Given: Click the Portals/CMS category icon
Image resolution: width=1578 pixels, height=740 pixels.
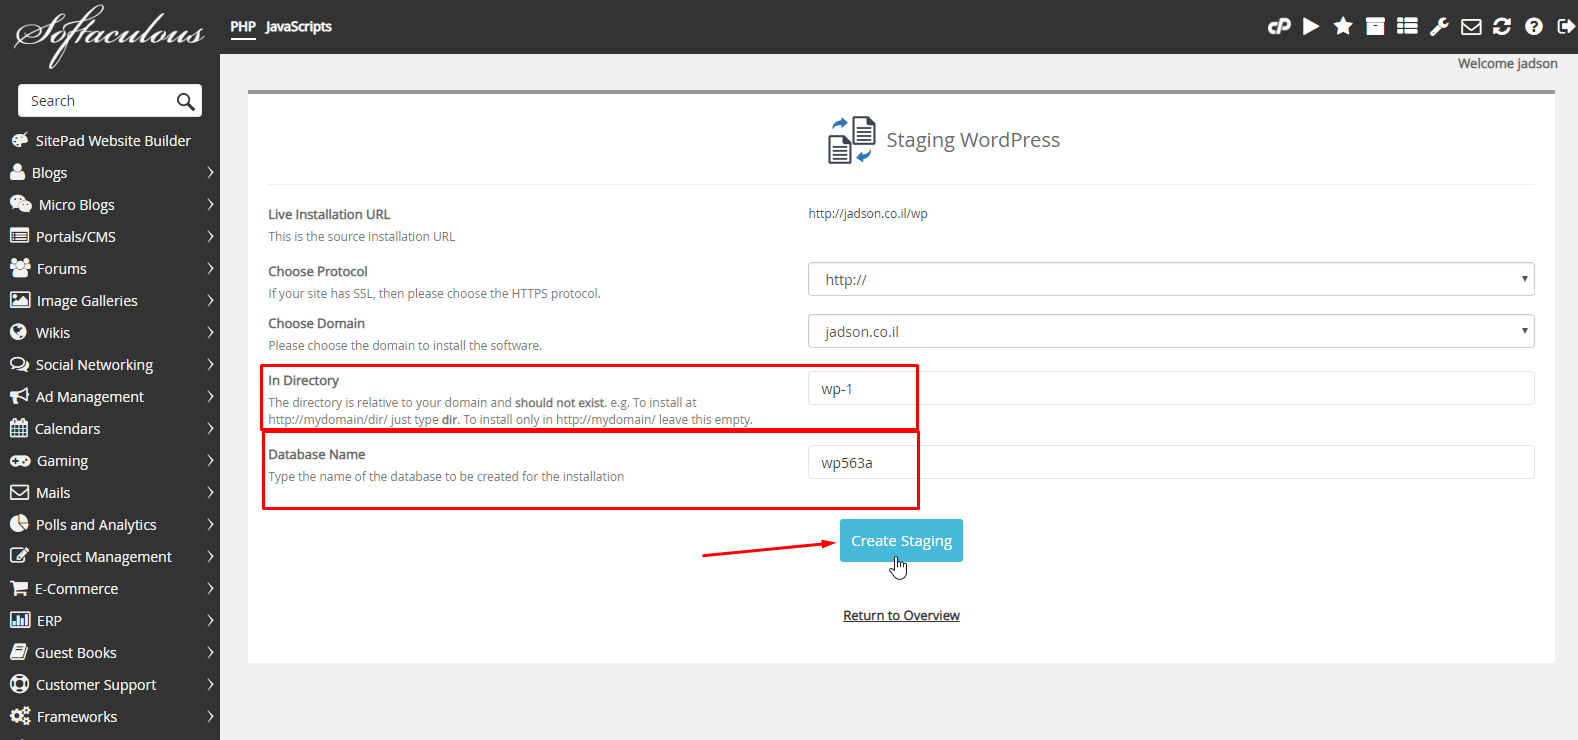Looking at the screenshot, I should [19, 236].
